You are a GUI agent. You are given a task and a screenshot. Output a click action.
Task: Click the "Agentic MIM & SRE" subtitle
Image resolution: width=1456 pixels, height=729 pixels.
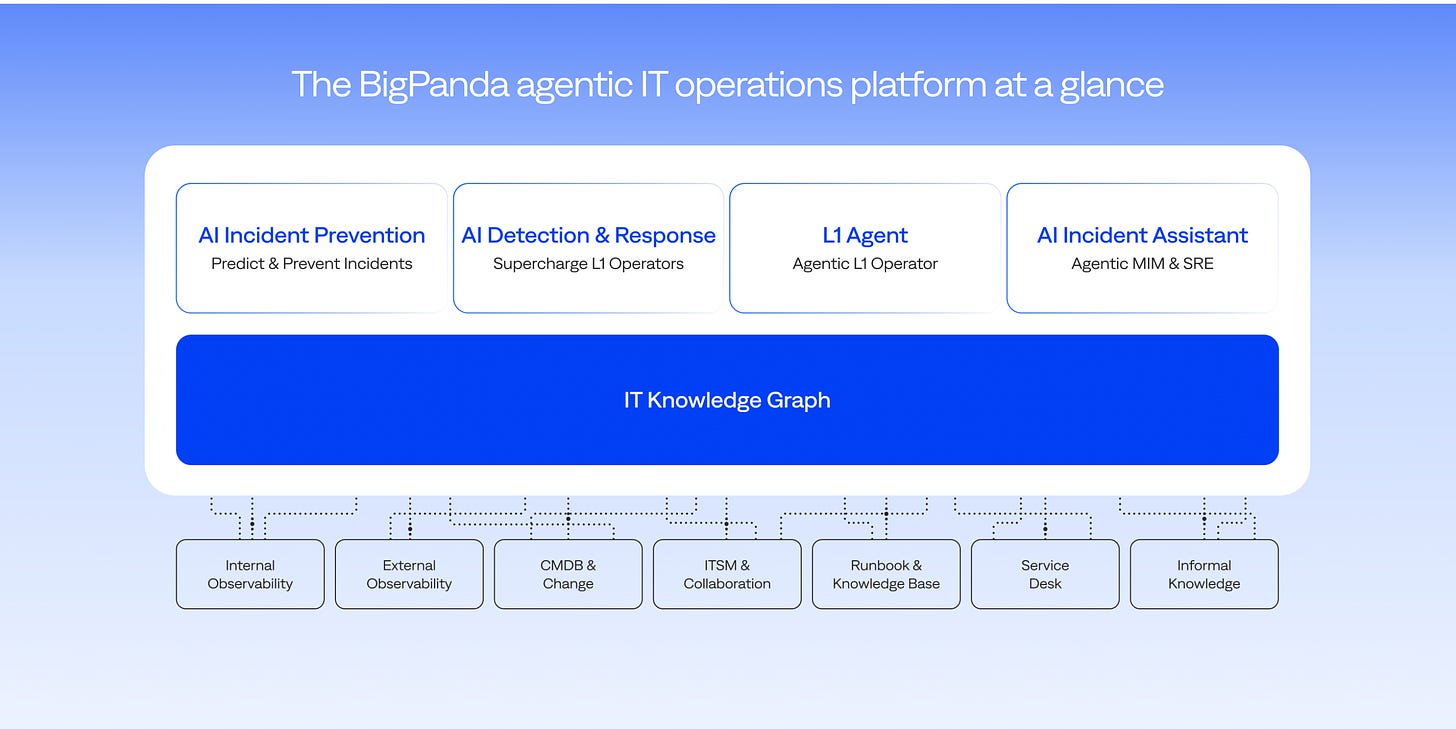(x=1142, y=264)
